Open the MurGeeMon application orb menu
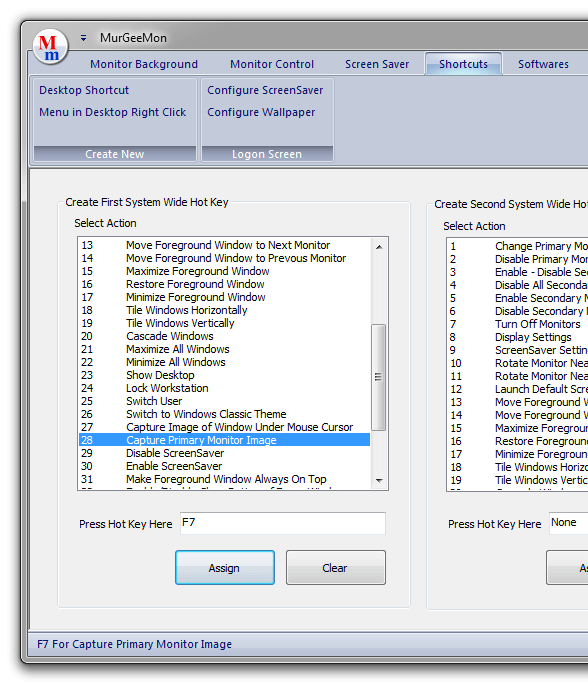 pos(50,47)
